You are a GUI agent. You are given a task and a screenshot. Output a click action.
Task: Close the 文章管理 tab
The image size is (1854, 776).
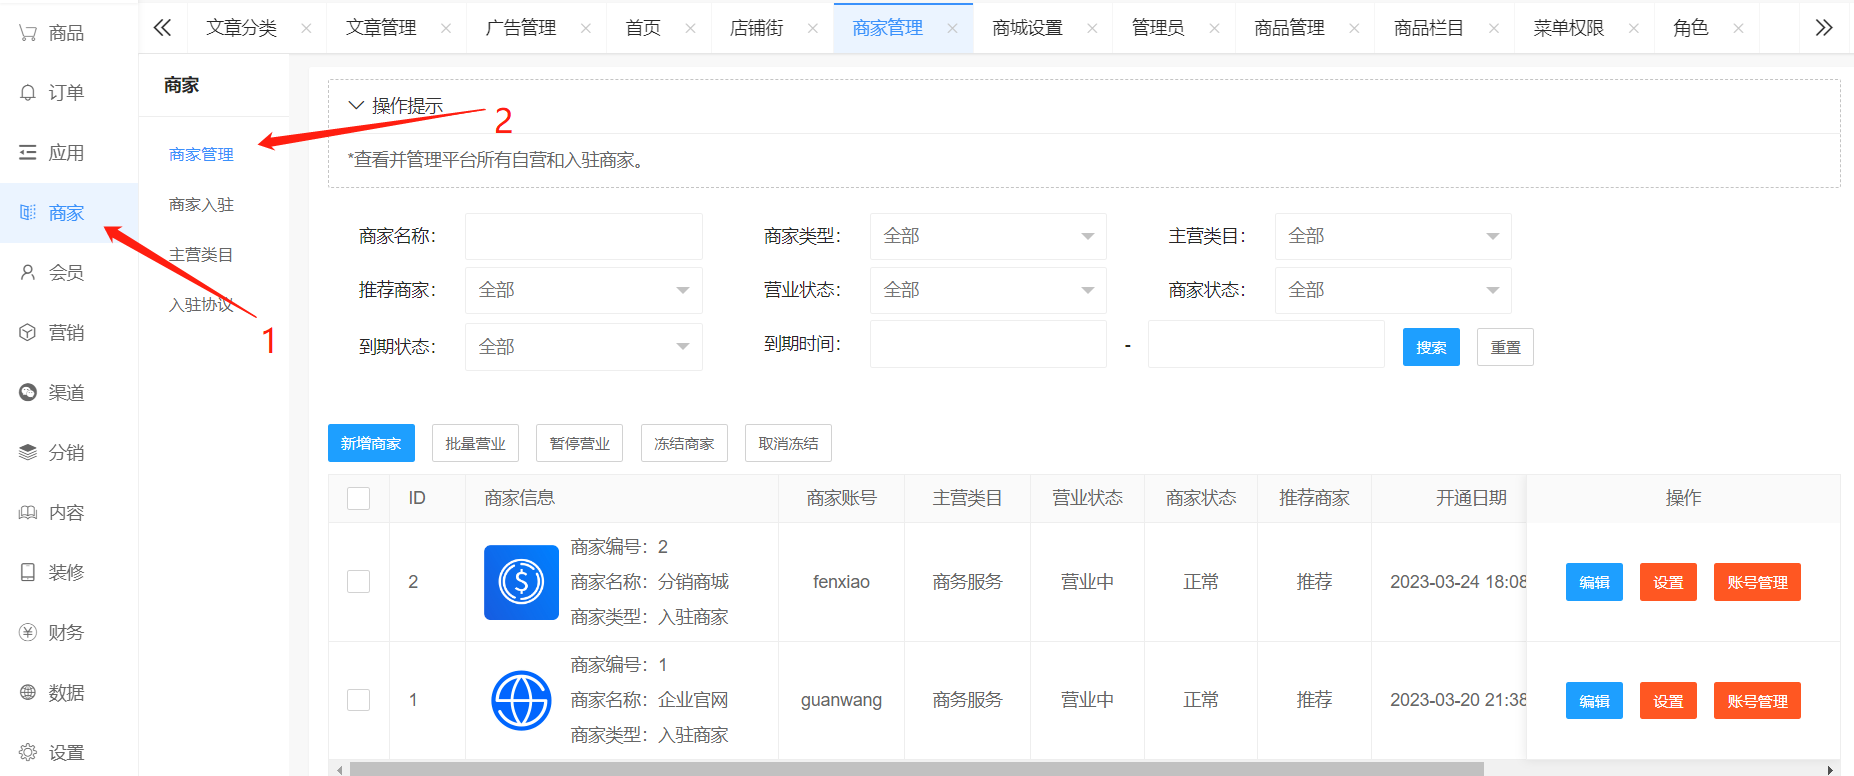tap(446, 29)
